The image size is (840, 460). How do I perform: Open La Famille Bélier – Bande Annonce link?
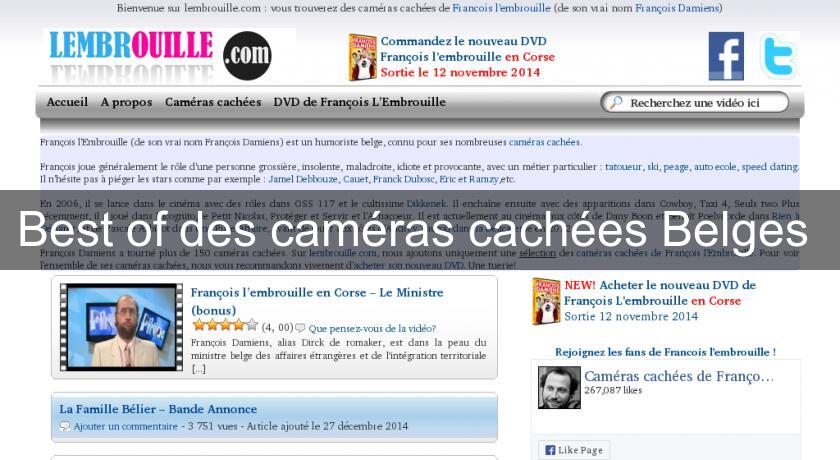point(158,409)
